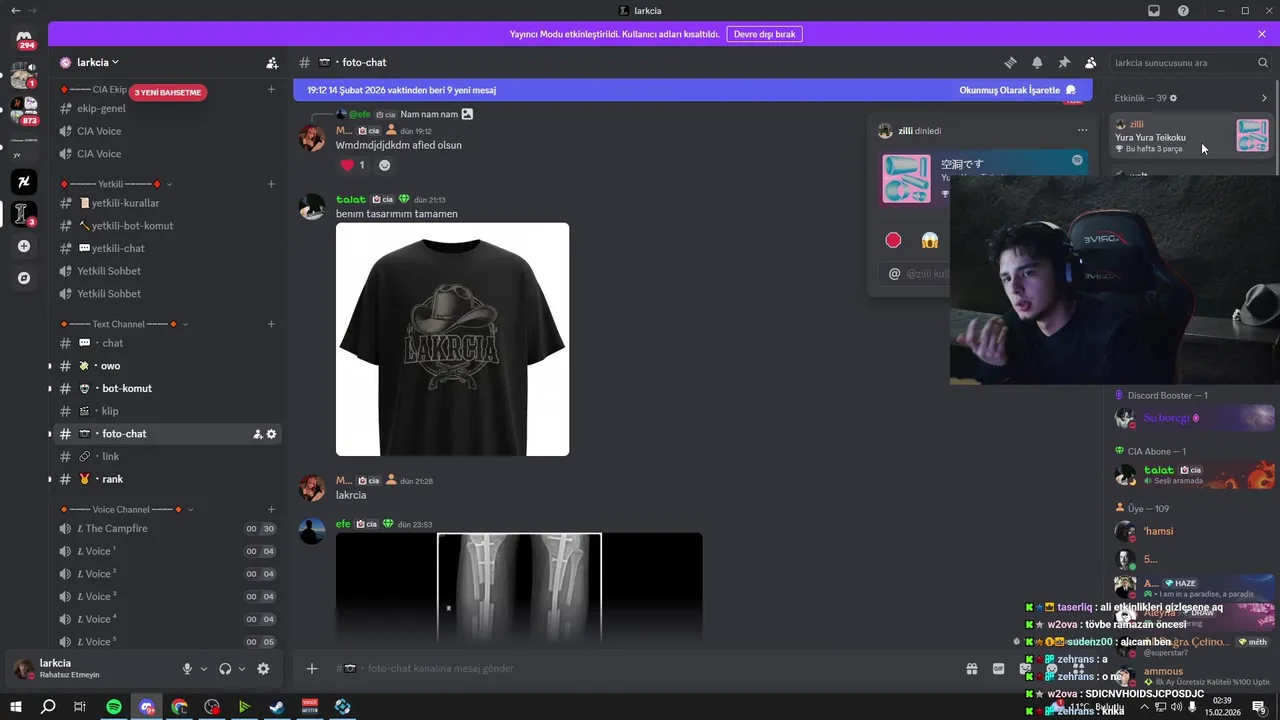This screenshot has width=1280, height=720.
Task: Create channel in CIA Ekip category
Action: tap(271, 89)
